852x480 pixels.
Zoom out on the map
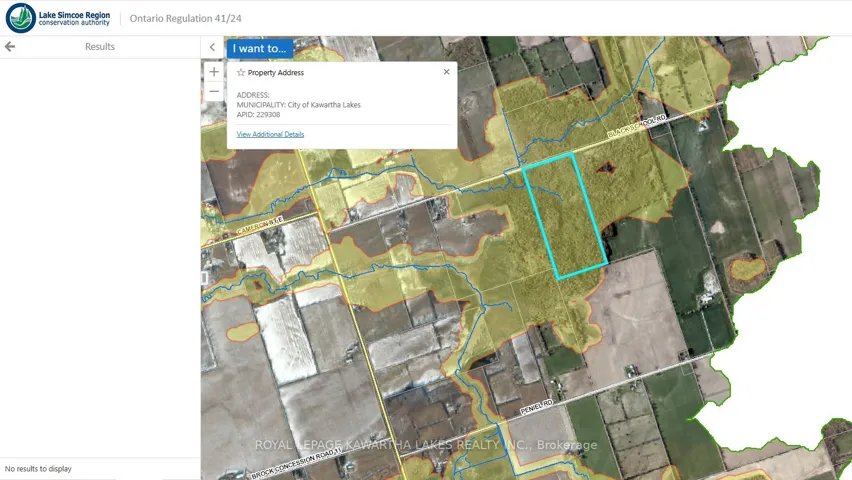pos(214,91)
